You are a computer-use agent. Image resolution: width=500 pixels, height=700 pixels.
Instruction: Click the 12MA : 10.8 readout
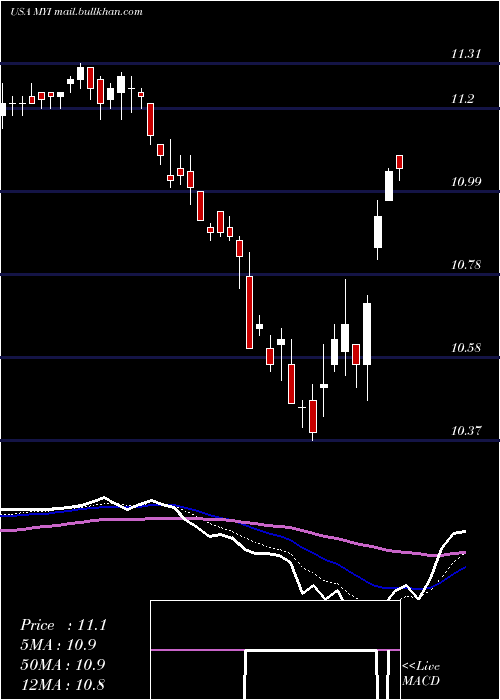tap(63, 684)
